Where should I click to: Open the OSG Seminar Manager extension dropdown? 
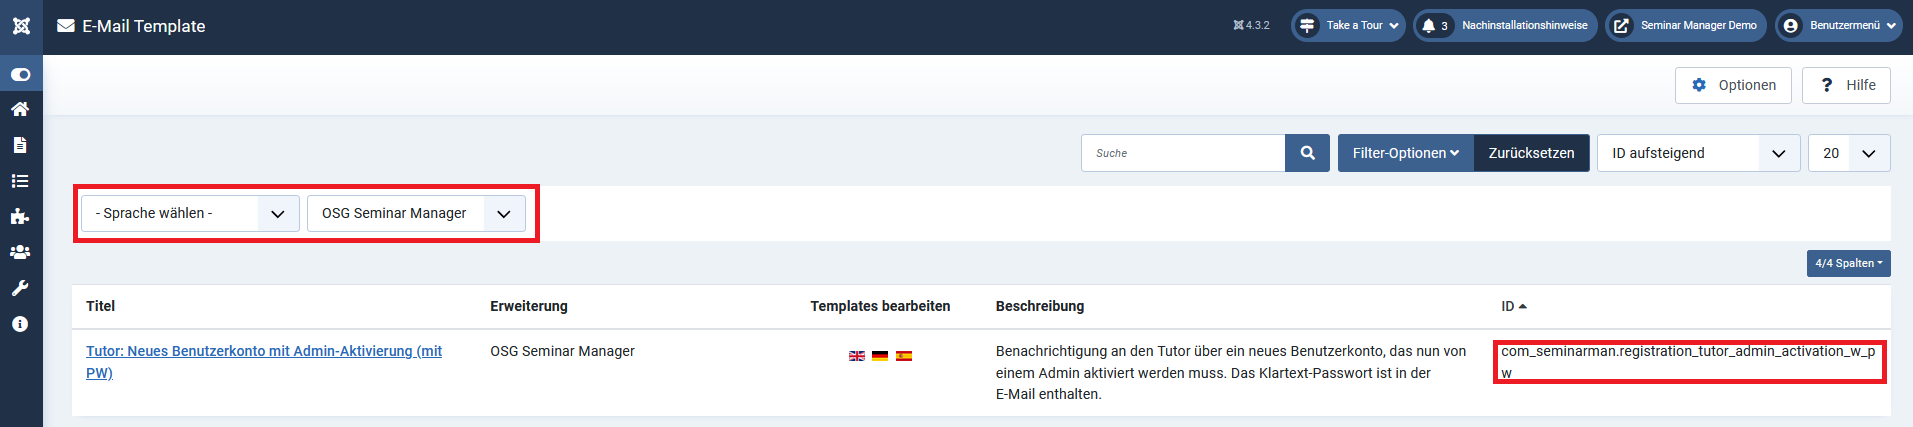coord(416,213)
